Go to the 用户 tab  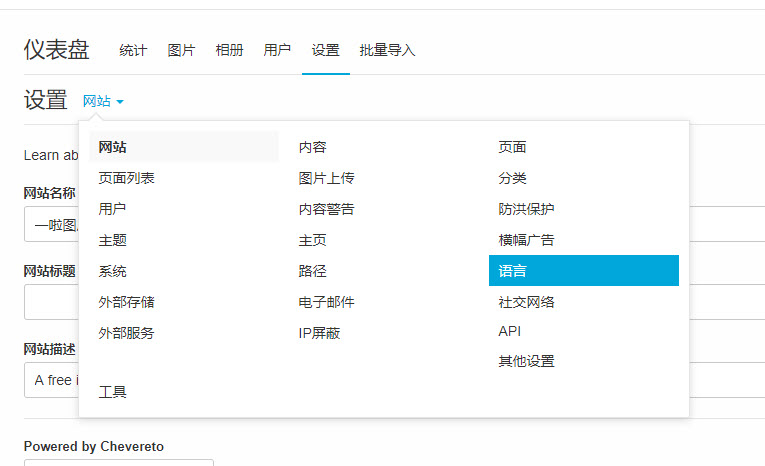pos(277,50)
